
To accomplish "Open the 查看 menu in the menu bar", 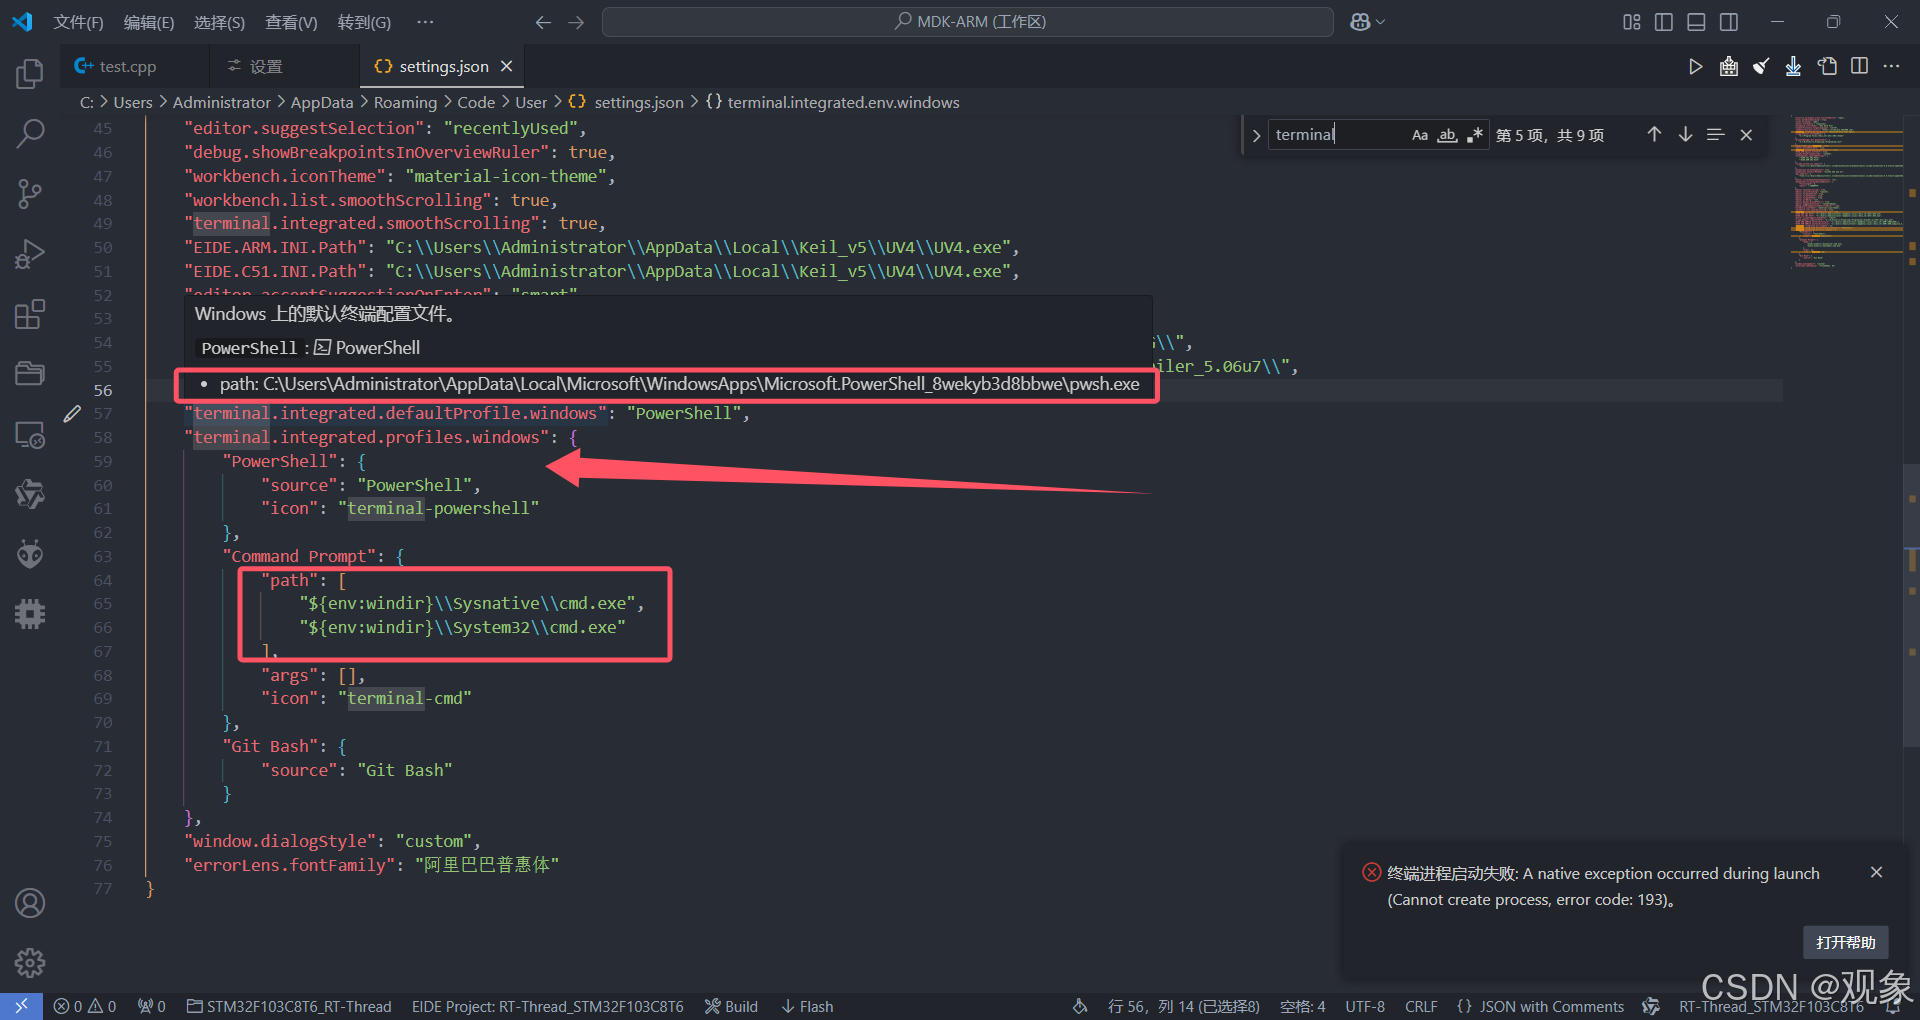I will [x=291, y=21].
